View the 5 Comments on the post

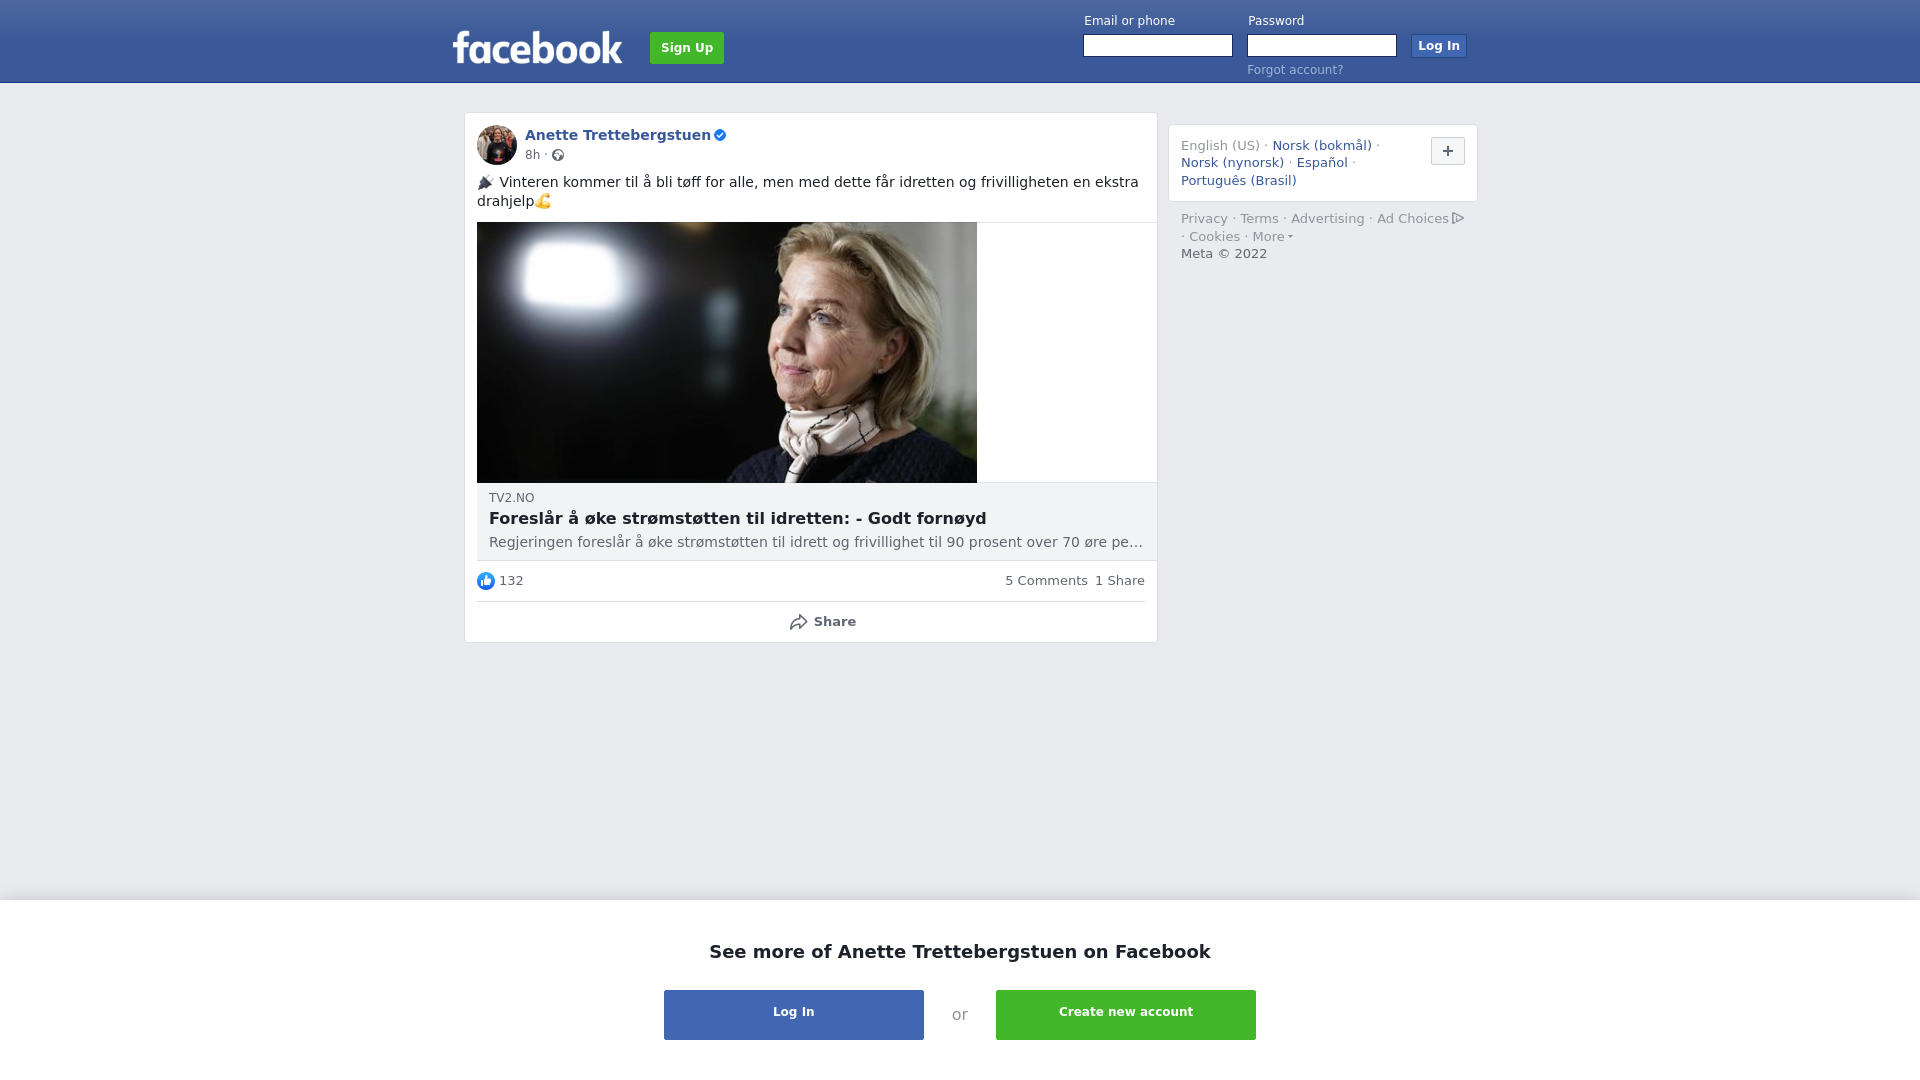1046,581
